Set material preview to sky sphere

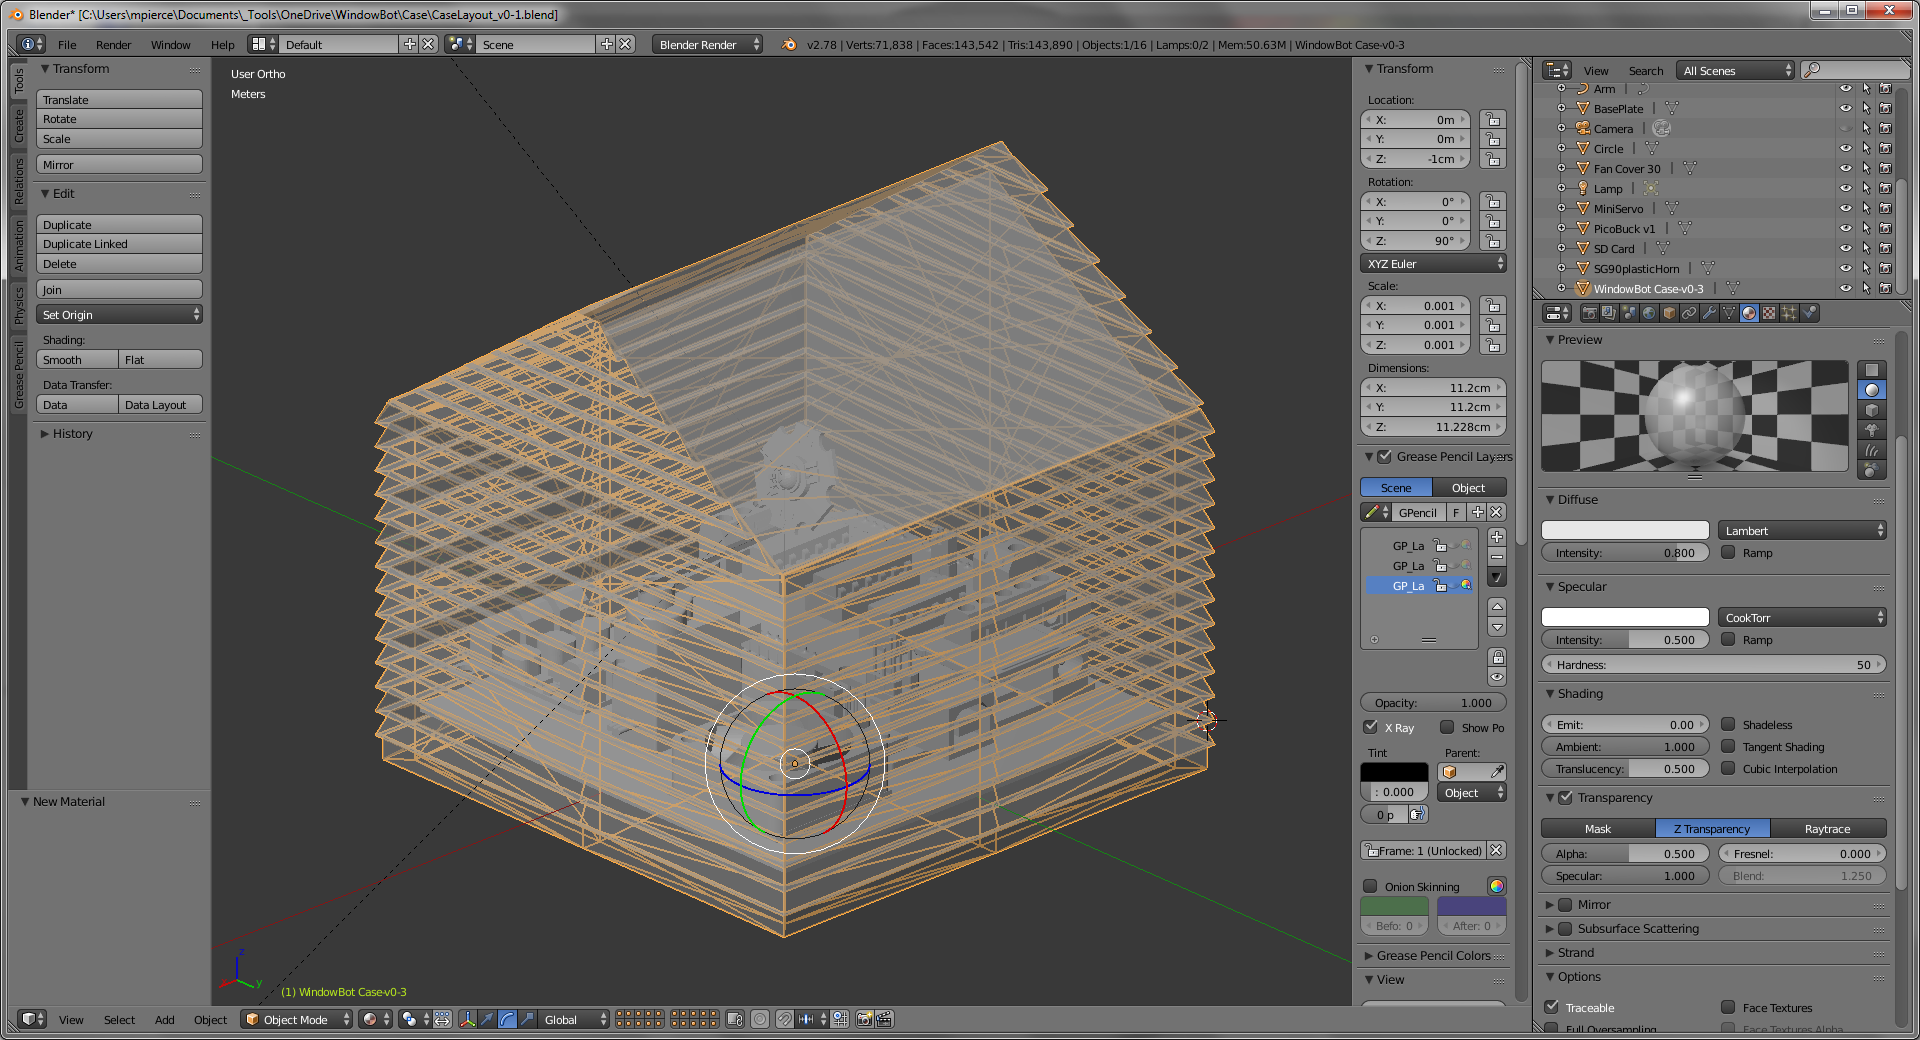coord(1871,469)
